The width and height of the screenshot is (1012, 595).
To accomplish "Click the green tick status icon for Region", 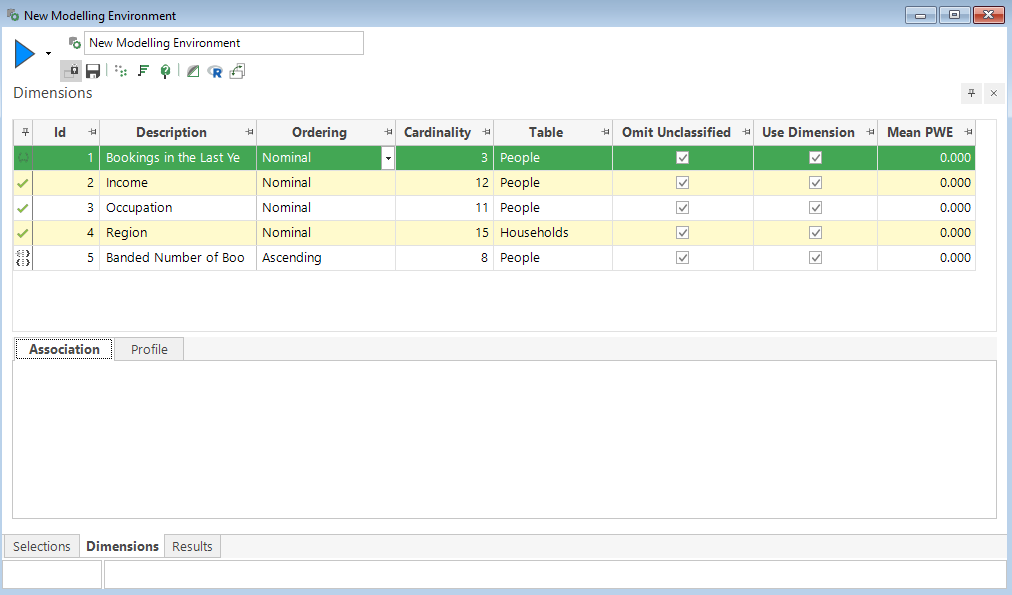I will click(x=23, y=233).
